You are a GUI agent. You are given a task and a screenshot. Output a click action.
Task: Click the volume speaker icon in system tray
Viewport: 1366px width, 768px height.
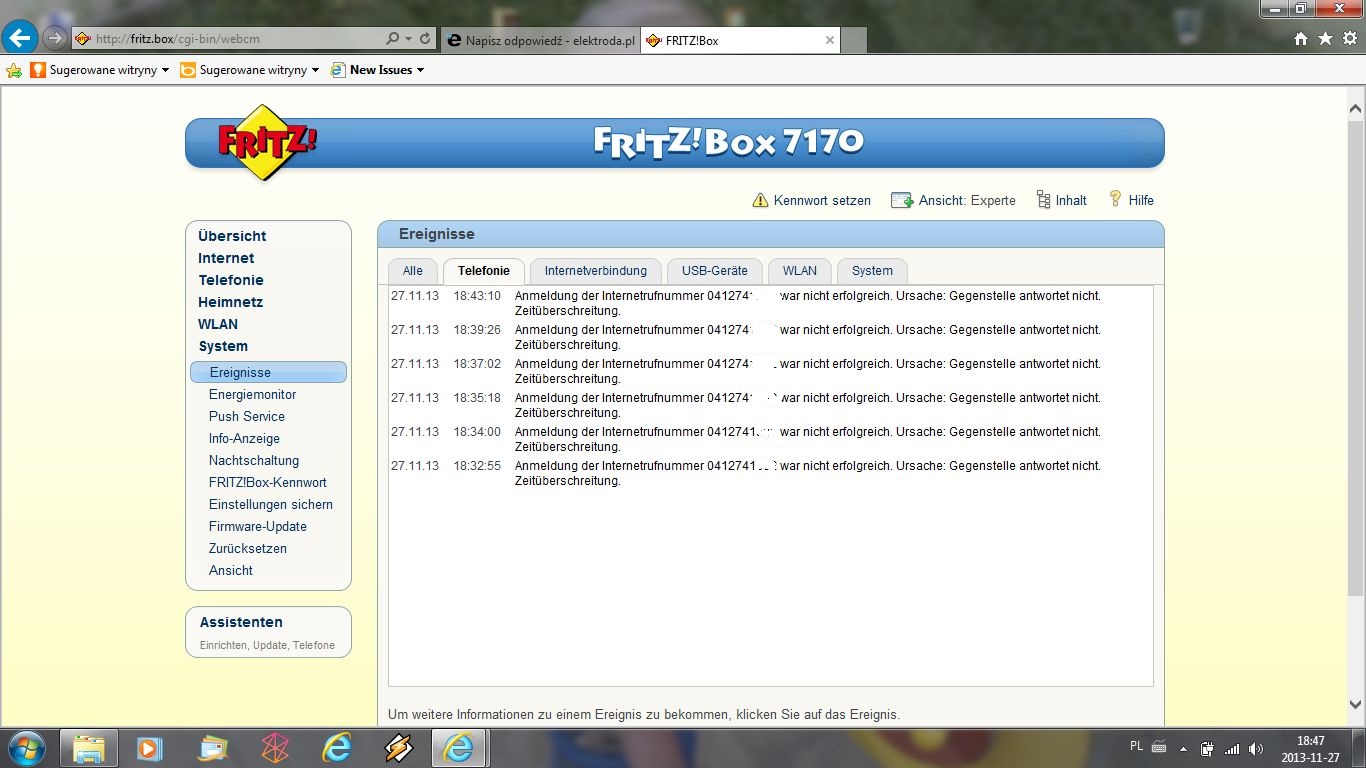coord(1256,748)
